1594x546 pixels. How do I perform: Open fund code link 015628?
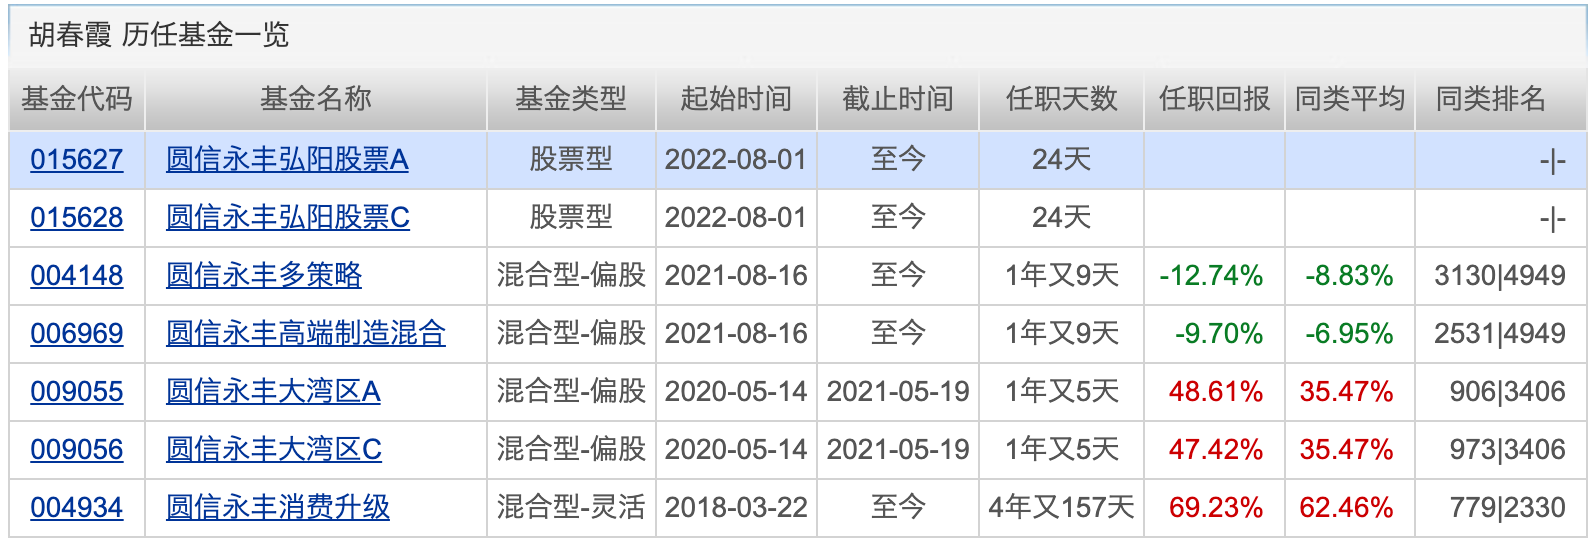coord(77,218)
